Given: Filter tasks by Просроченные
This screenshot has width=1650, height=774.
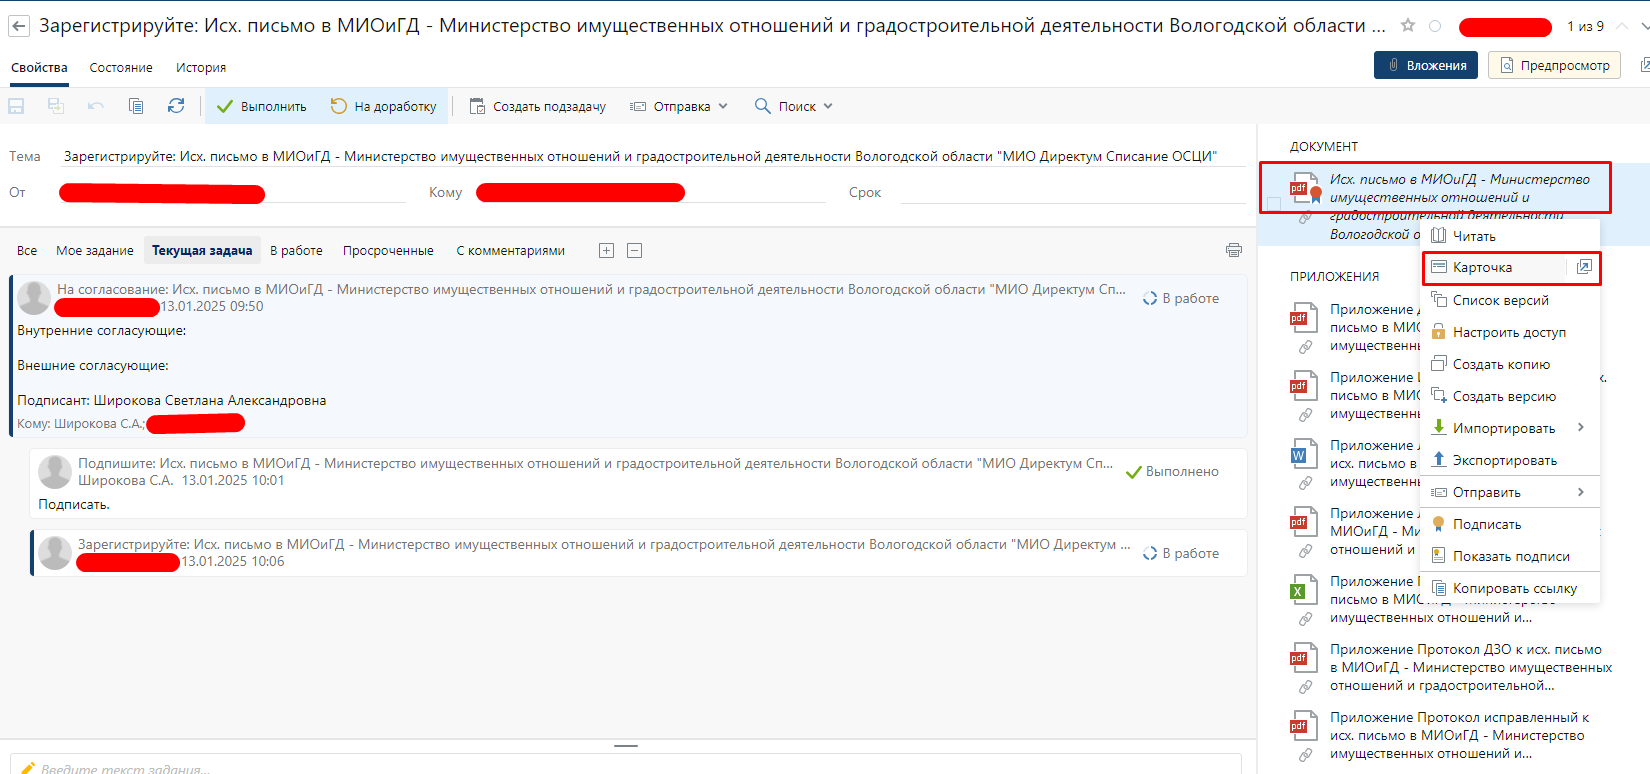Looking at the screenshot, I should [388, 250].
